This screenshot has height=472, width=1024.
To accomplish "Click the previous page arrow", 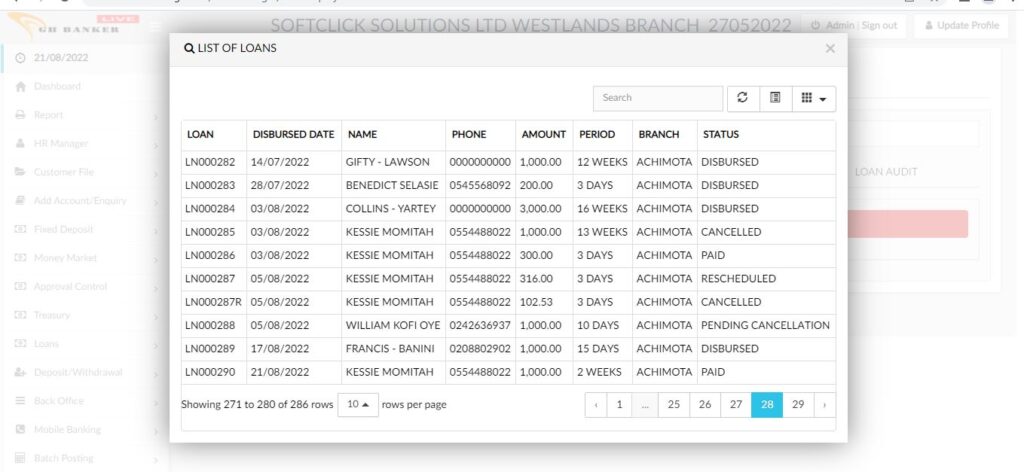I will (x=596, y=405).
